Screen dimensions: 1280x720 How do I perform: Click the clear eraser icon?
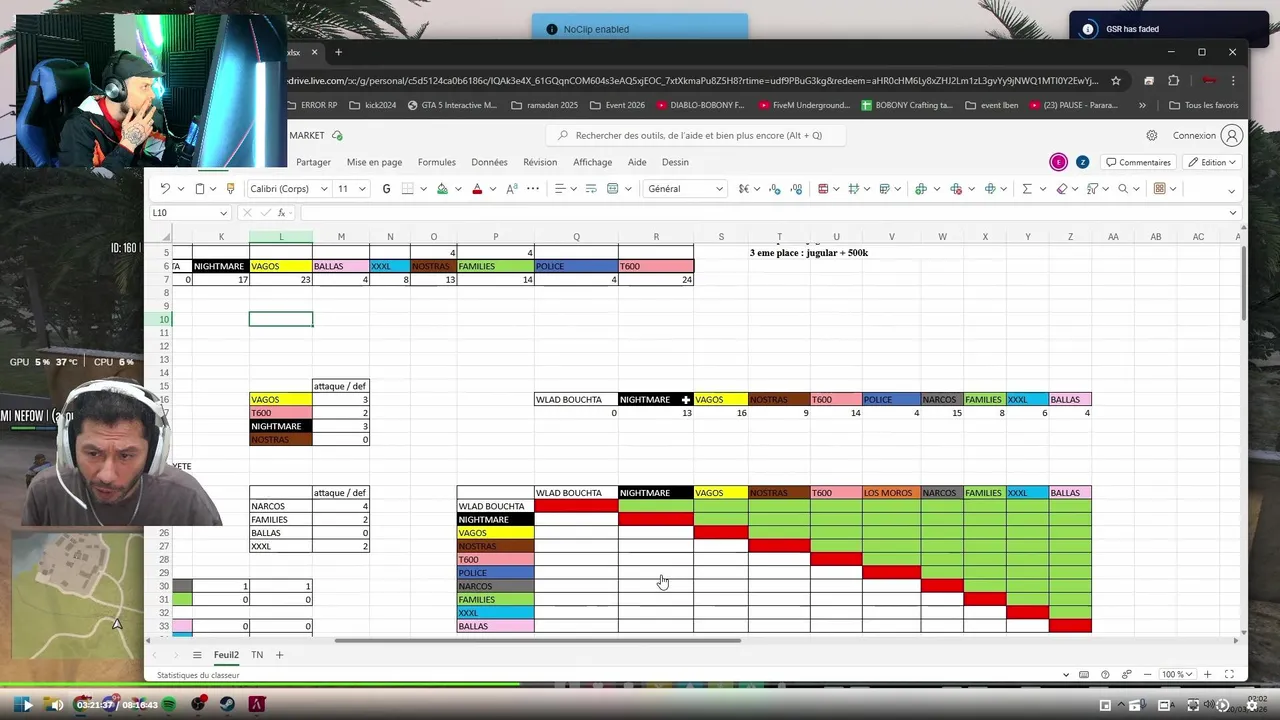coord(1061,188)
